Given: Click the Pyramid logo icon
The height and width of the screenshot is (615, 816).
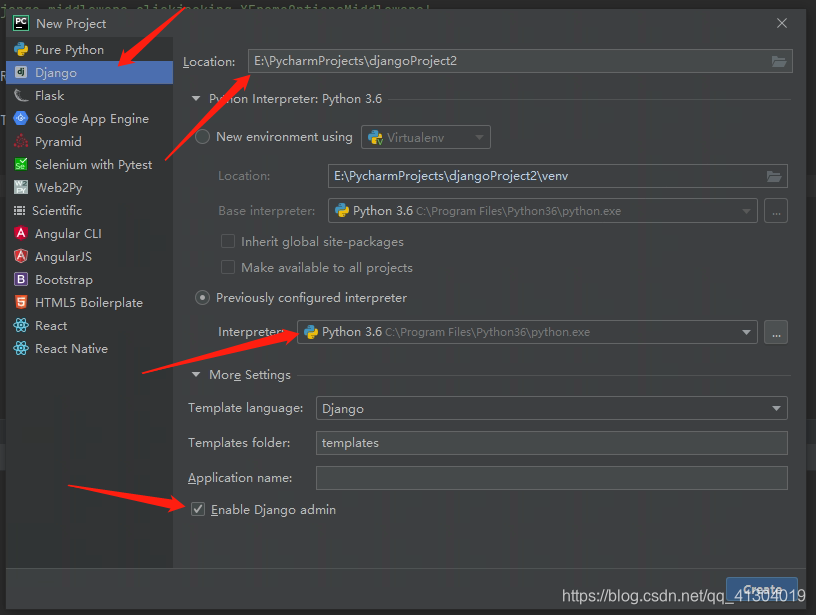Looking at the screenshot, I should point(21,141).
